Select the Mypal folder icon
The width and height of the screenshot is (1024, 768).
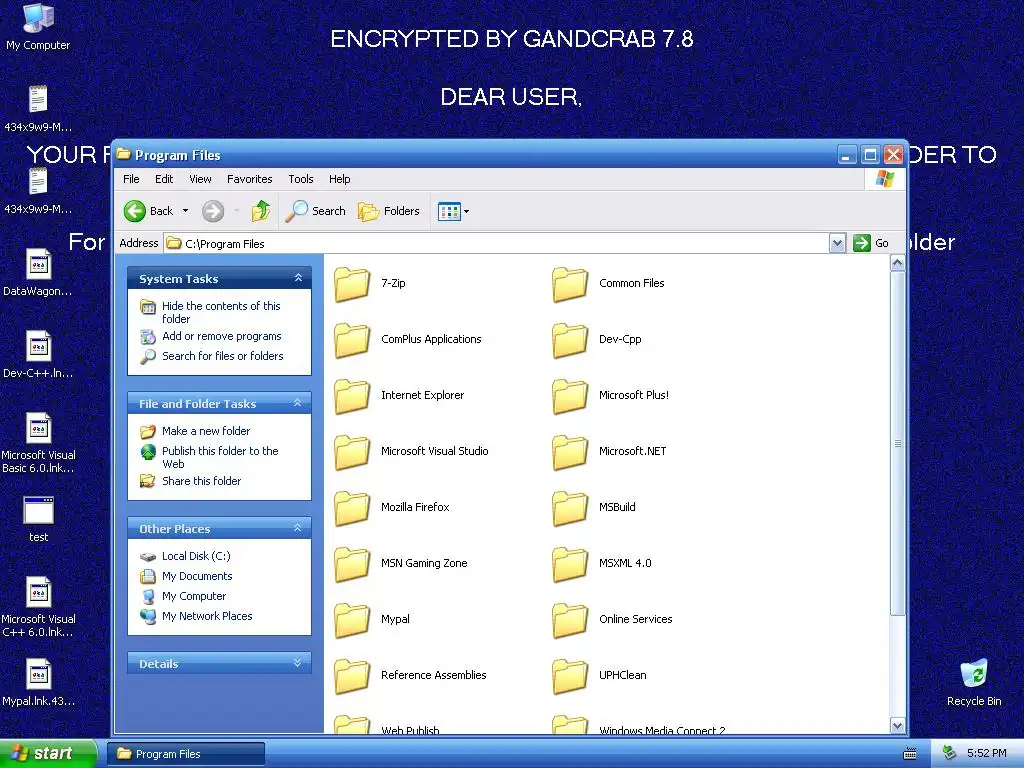352,620
